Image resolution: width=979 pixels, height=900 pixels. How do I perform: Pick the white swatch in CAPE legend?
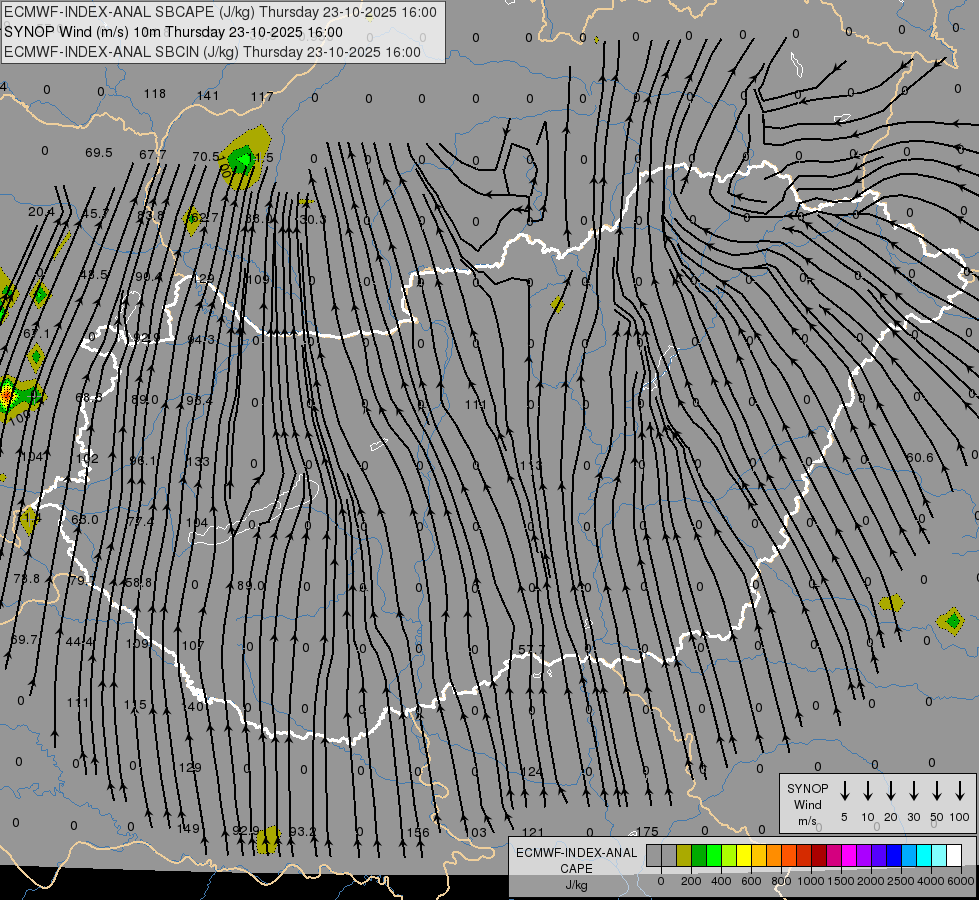pyautogui.click(x=954, y=856)
